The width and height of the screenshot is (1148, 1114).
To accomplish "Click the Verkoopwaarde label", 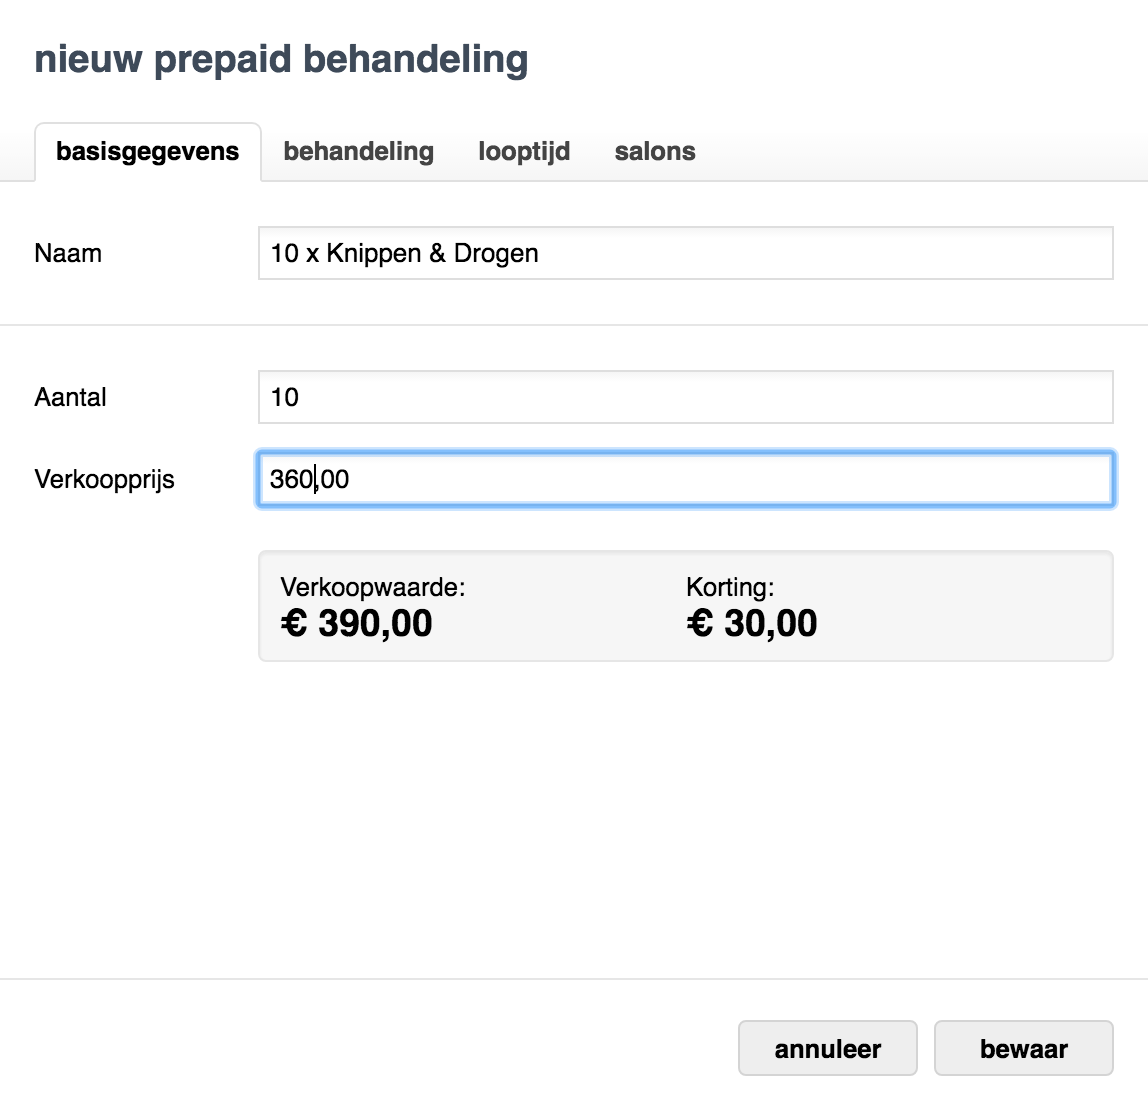I will click(x=373, y=587).
